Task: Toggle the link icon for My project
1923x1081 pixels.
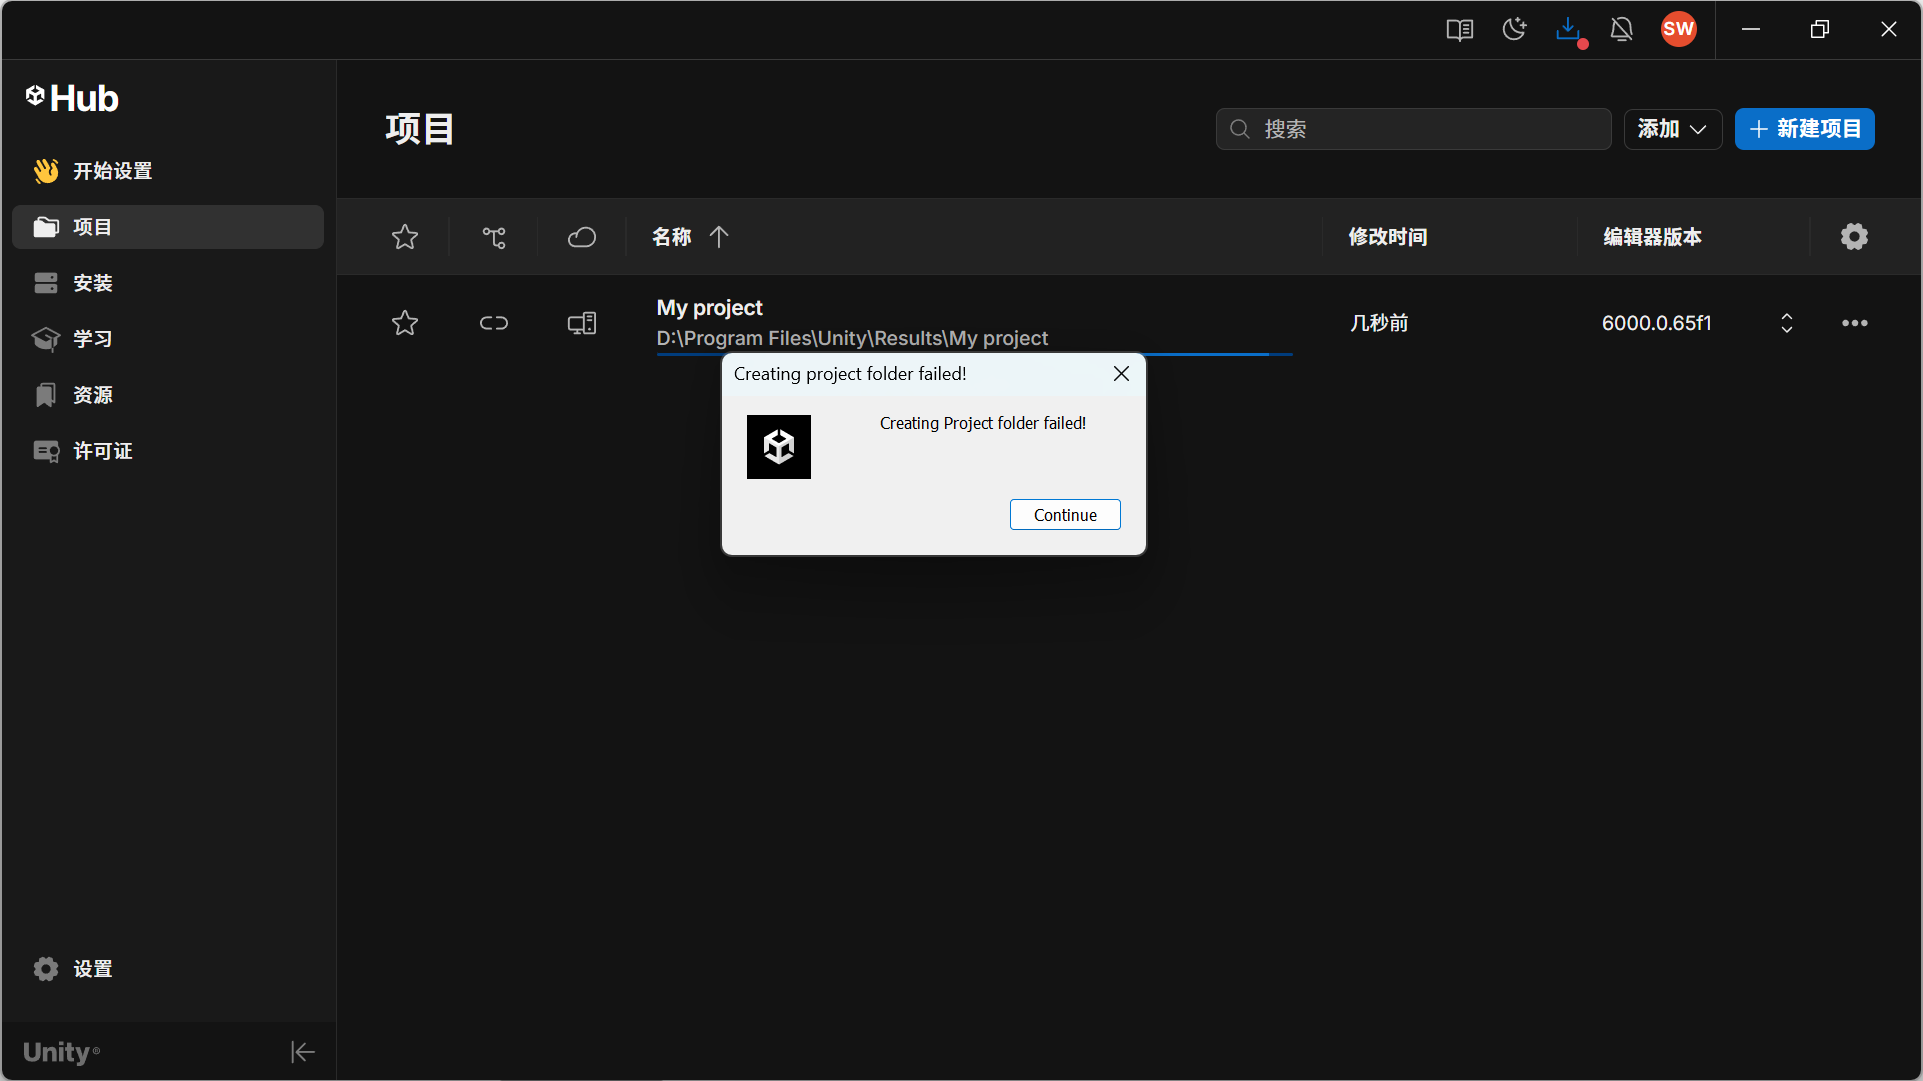Action: (494, 323)
